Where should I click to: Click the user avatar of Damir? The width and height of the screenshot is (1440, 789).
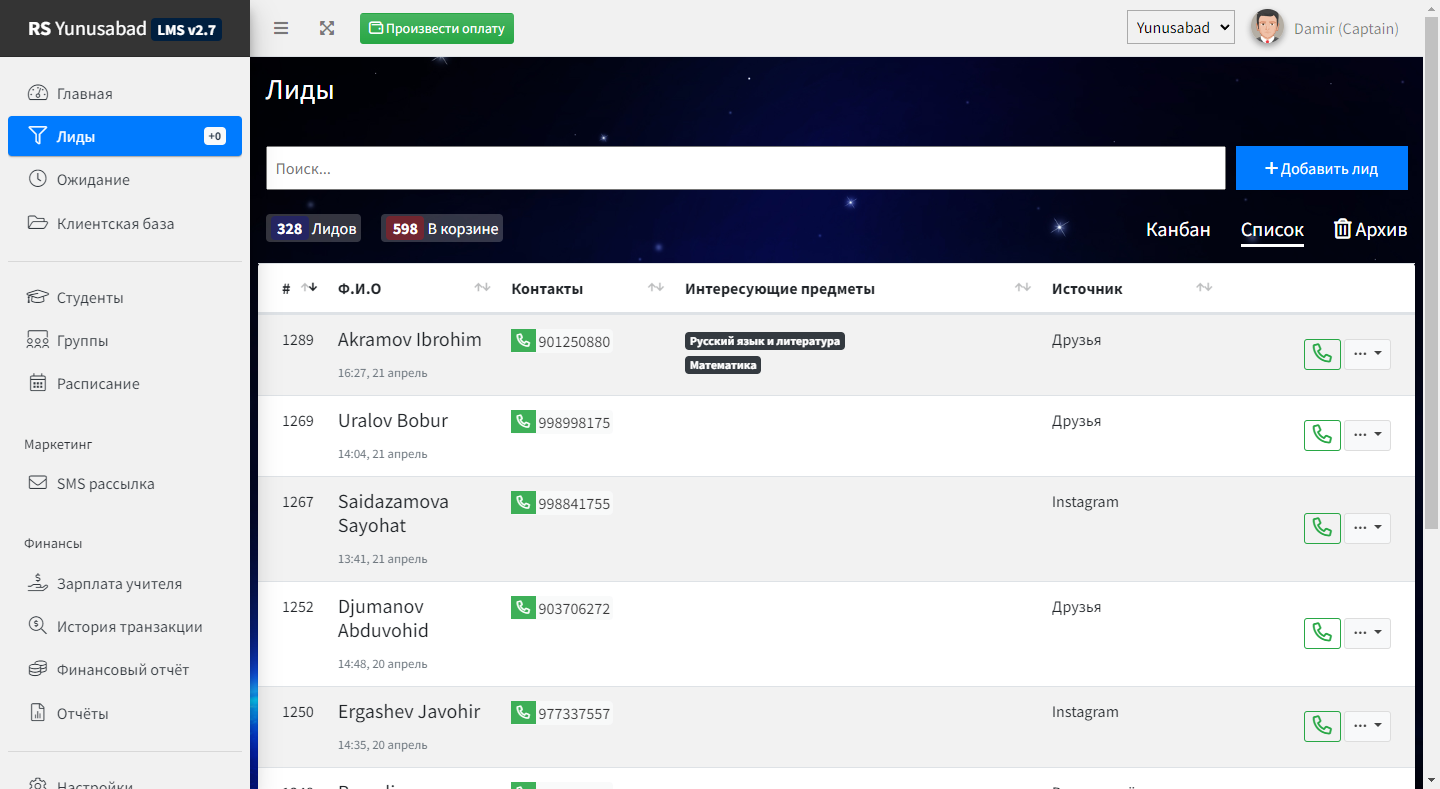click(1267, 28)
